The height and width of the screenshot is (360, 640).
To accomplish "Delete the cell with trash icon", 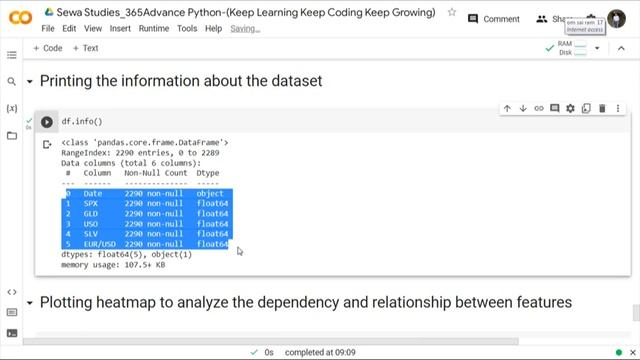I will pos(602,108).
